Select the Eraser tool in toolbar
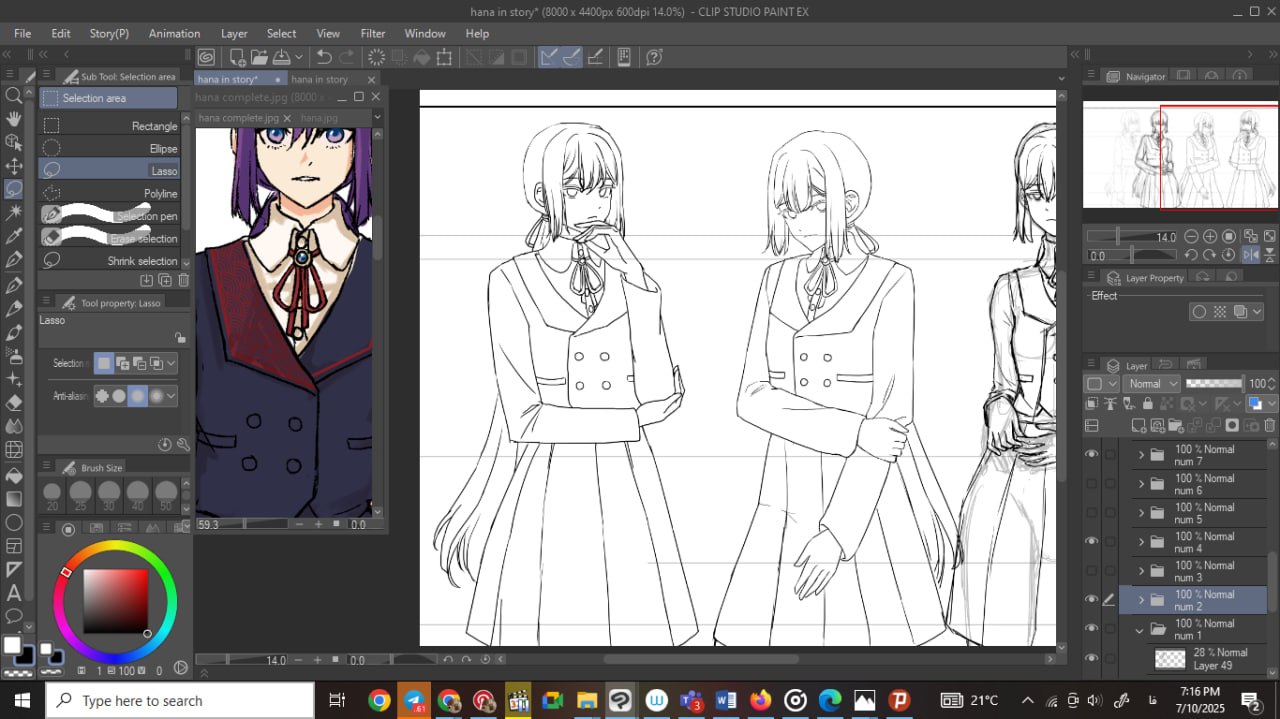The image size is (1280, 719). (x=14, y=403)
